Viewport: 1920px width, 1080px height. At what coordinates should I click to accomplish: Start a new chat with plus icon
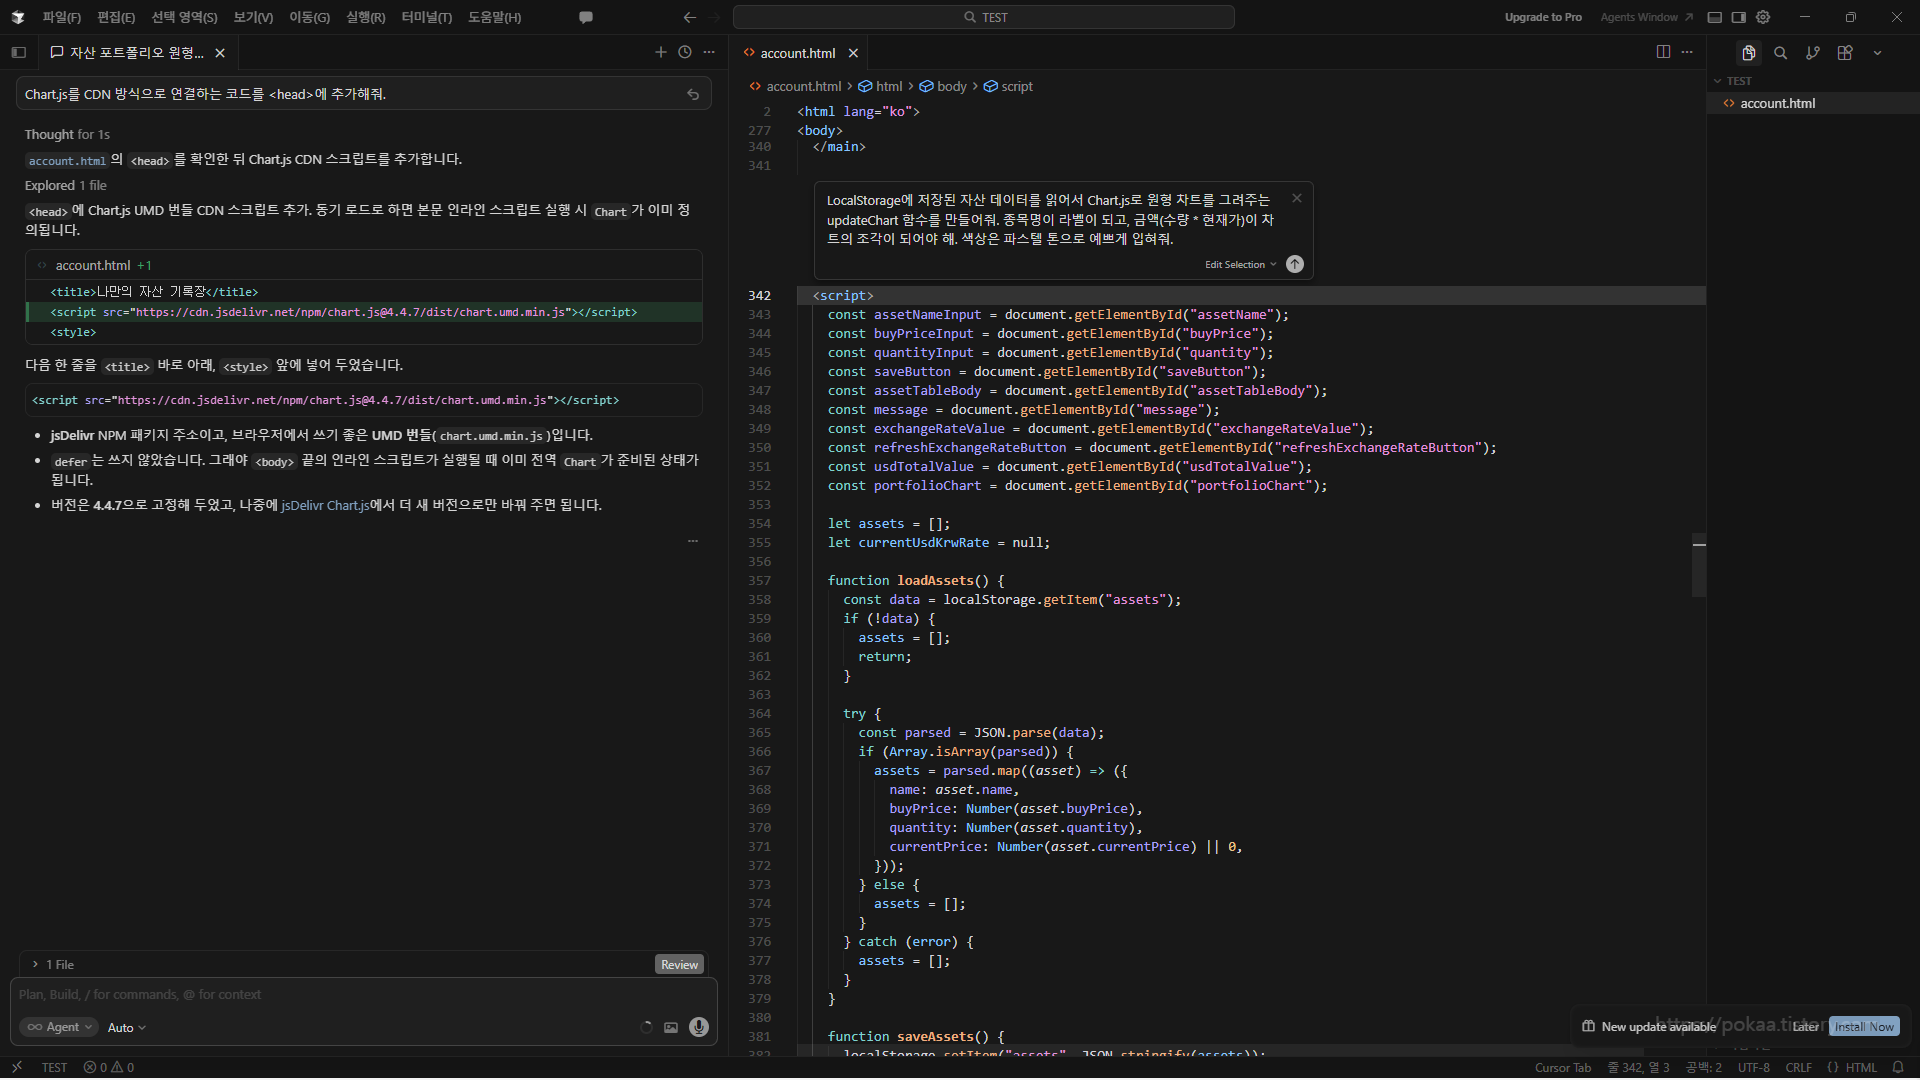661,52
